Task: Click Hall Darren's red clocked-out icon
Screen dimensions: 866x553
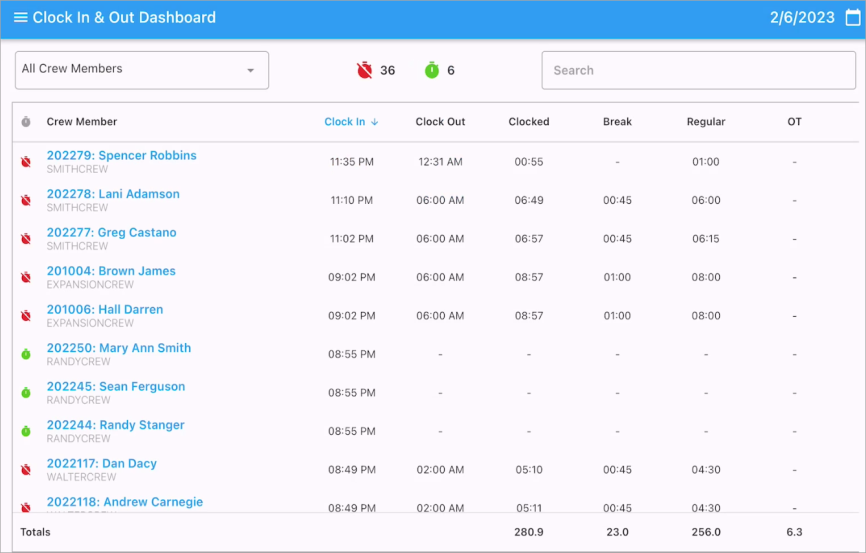Action: (26, 315)
